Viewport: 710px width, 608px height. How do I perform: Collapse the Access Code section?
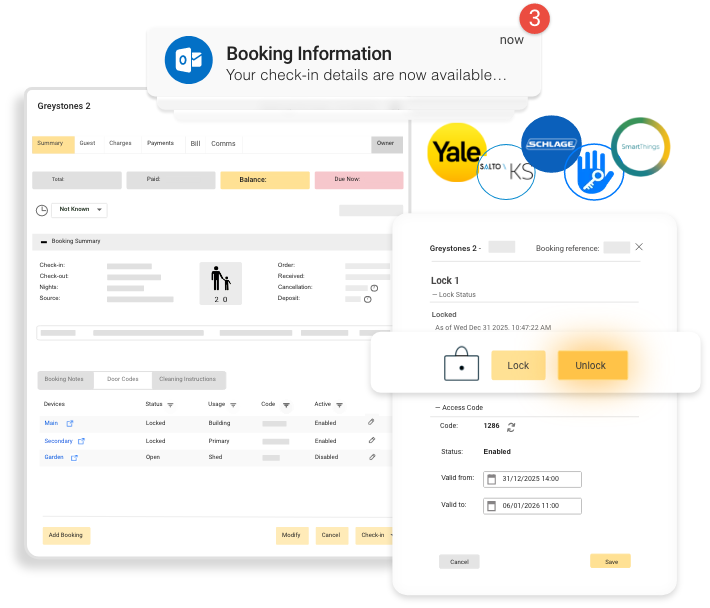pyautogui.click(x=437, y=407)
